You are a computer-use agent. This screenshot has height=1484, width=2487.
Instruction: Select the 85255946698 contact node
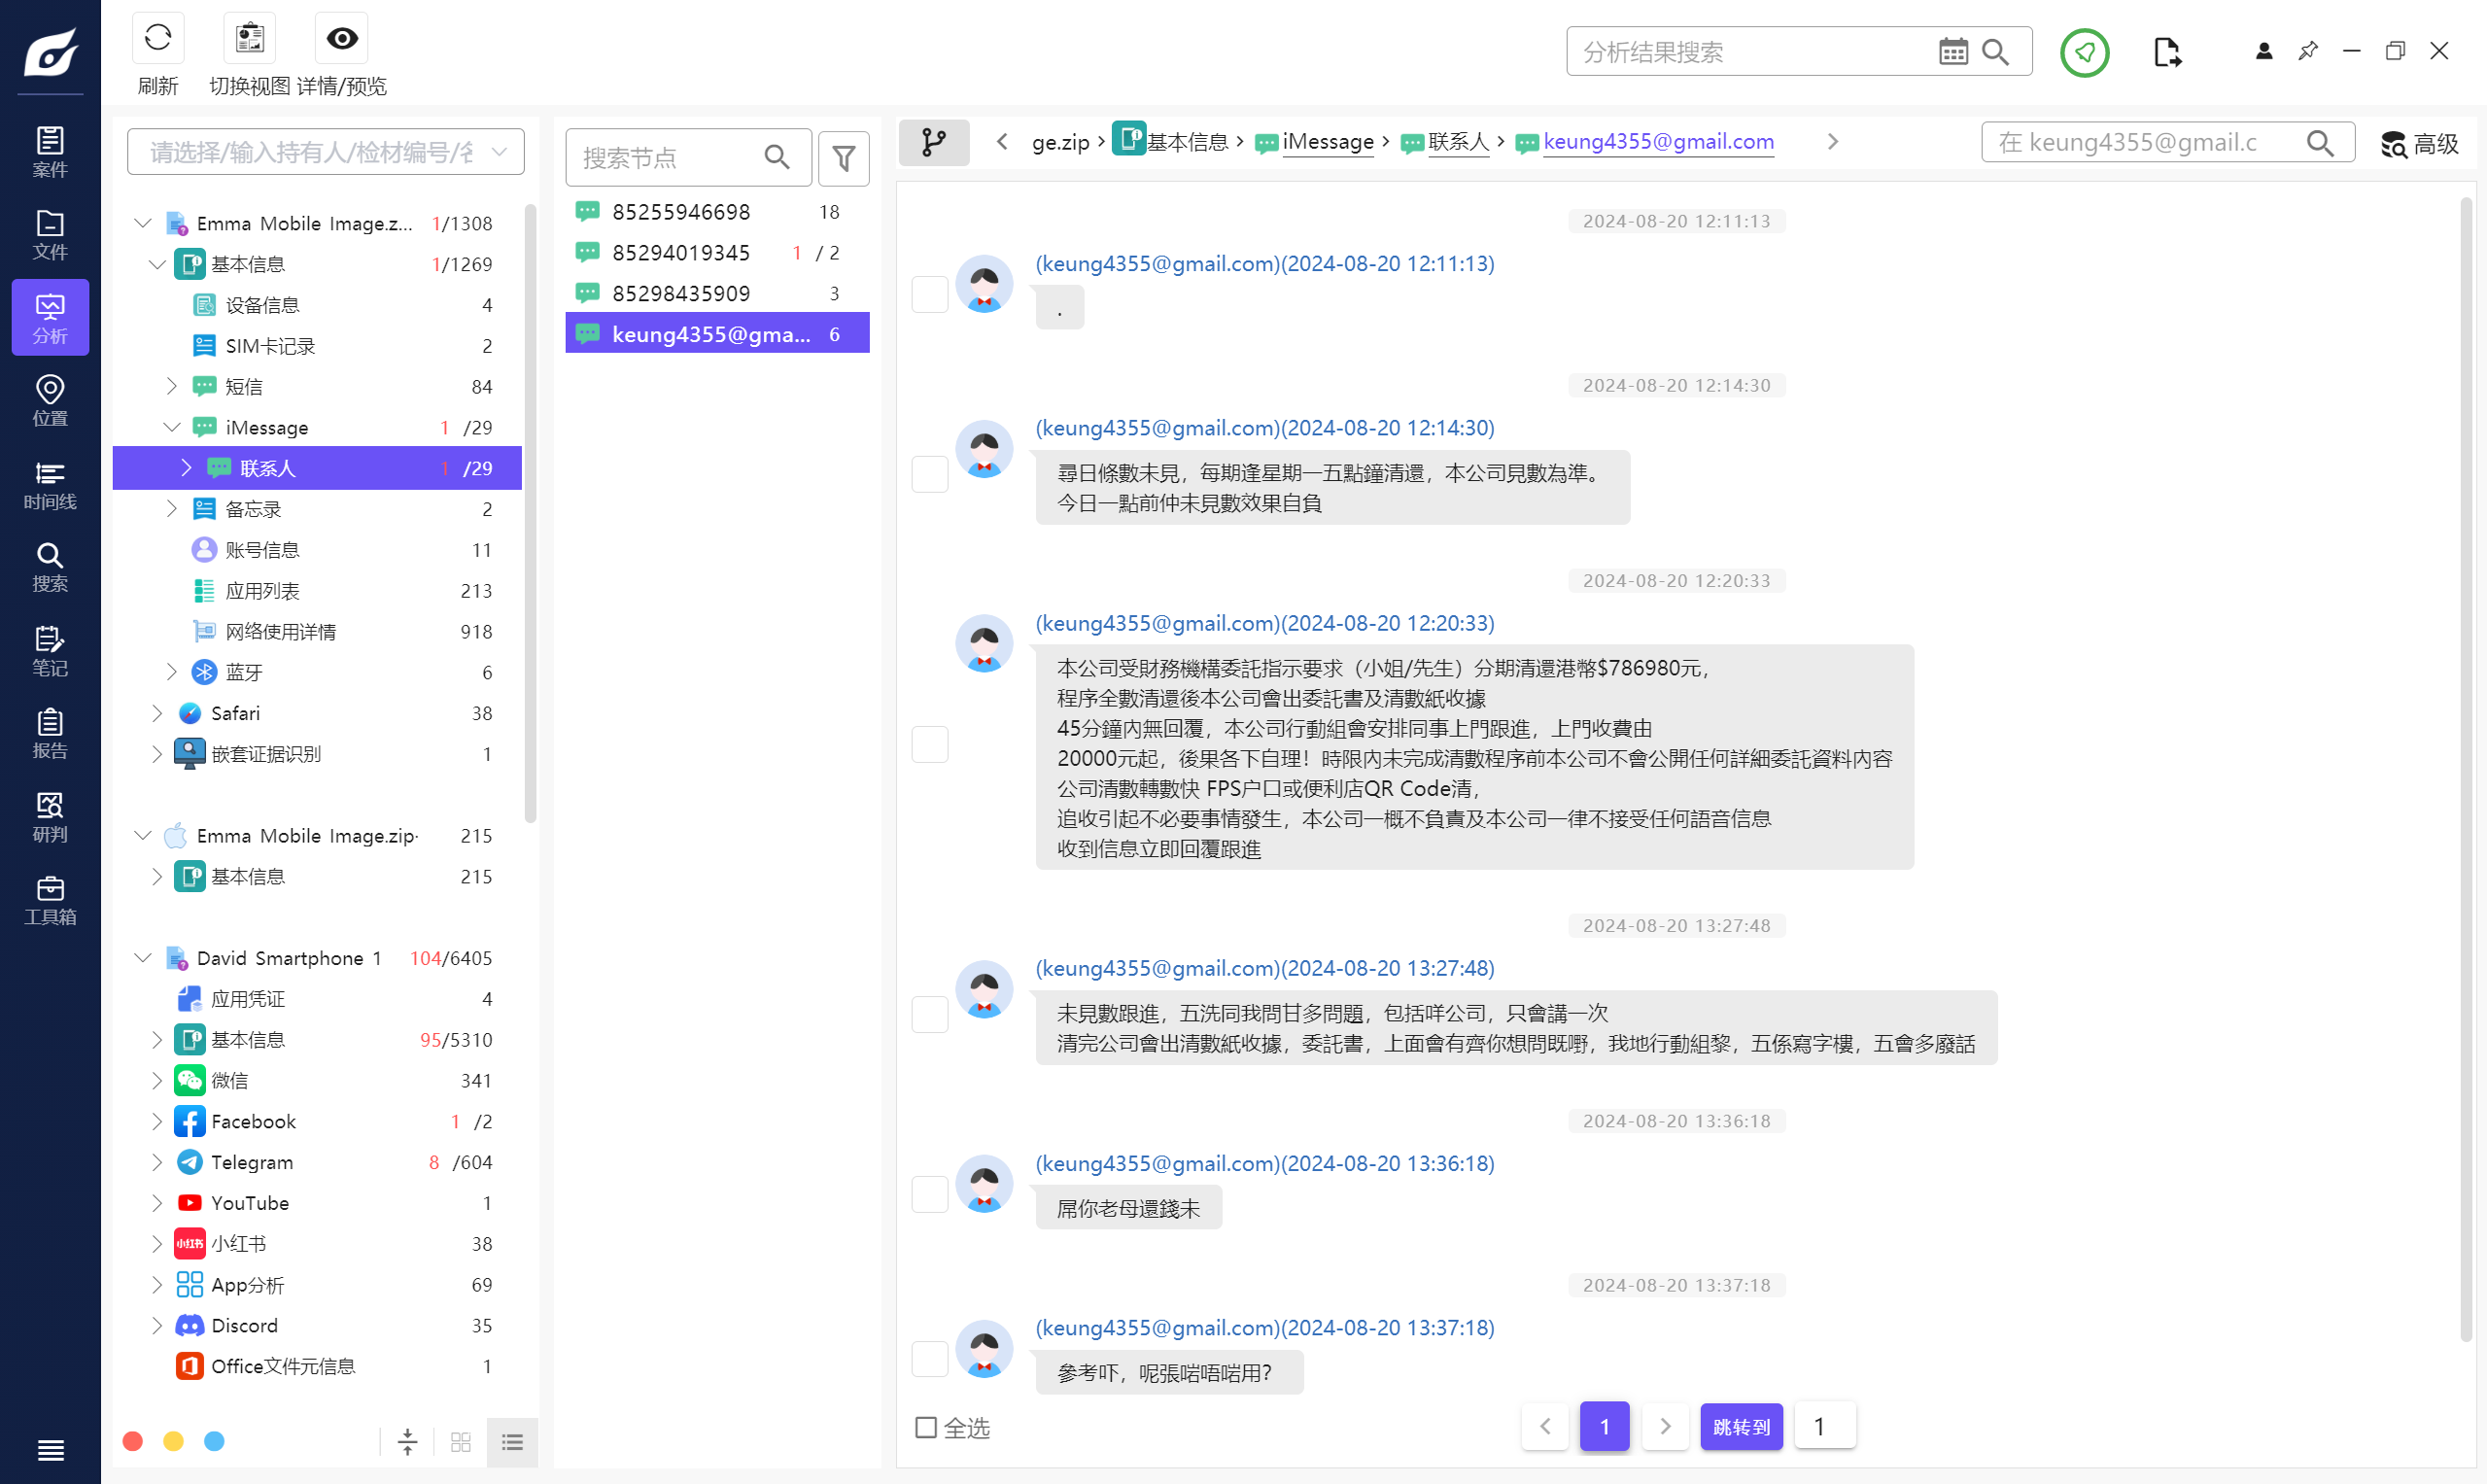681,212
